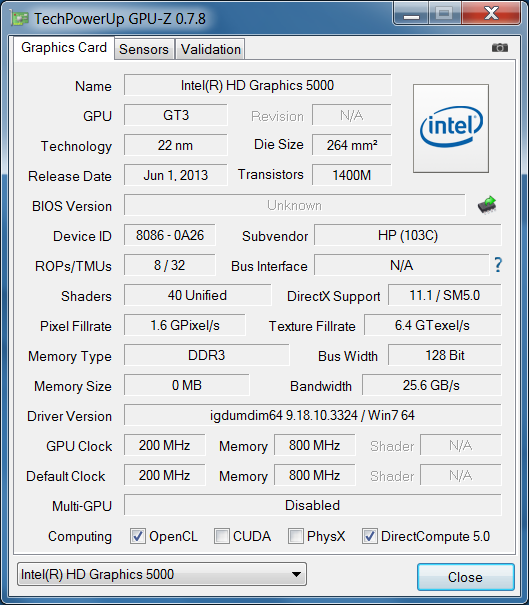Click the Pixel Fillrate value 1.6 GPixel/s
This screenshot has width=529, height=605.
pos(185,326)
